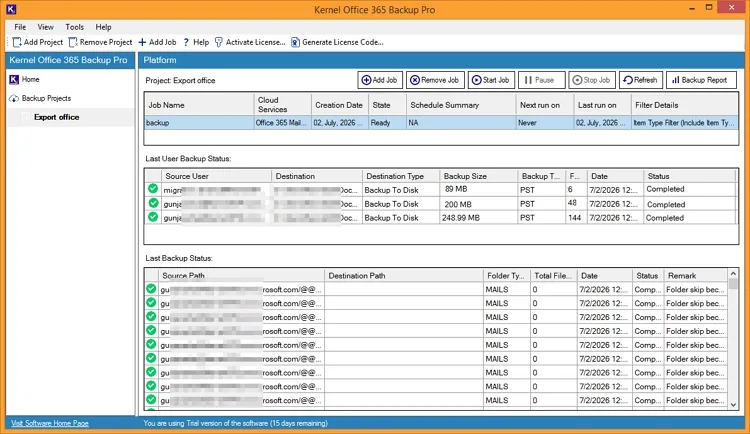The width and height of the screenshot is (750, 434).
Task: Click the scroll up arrow in Last Backup Status
Action: 733,274
